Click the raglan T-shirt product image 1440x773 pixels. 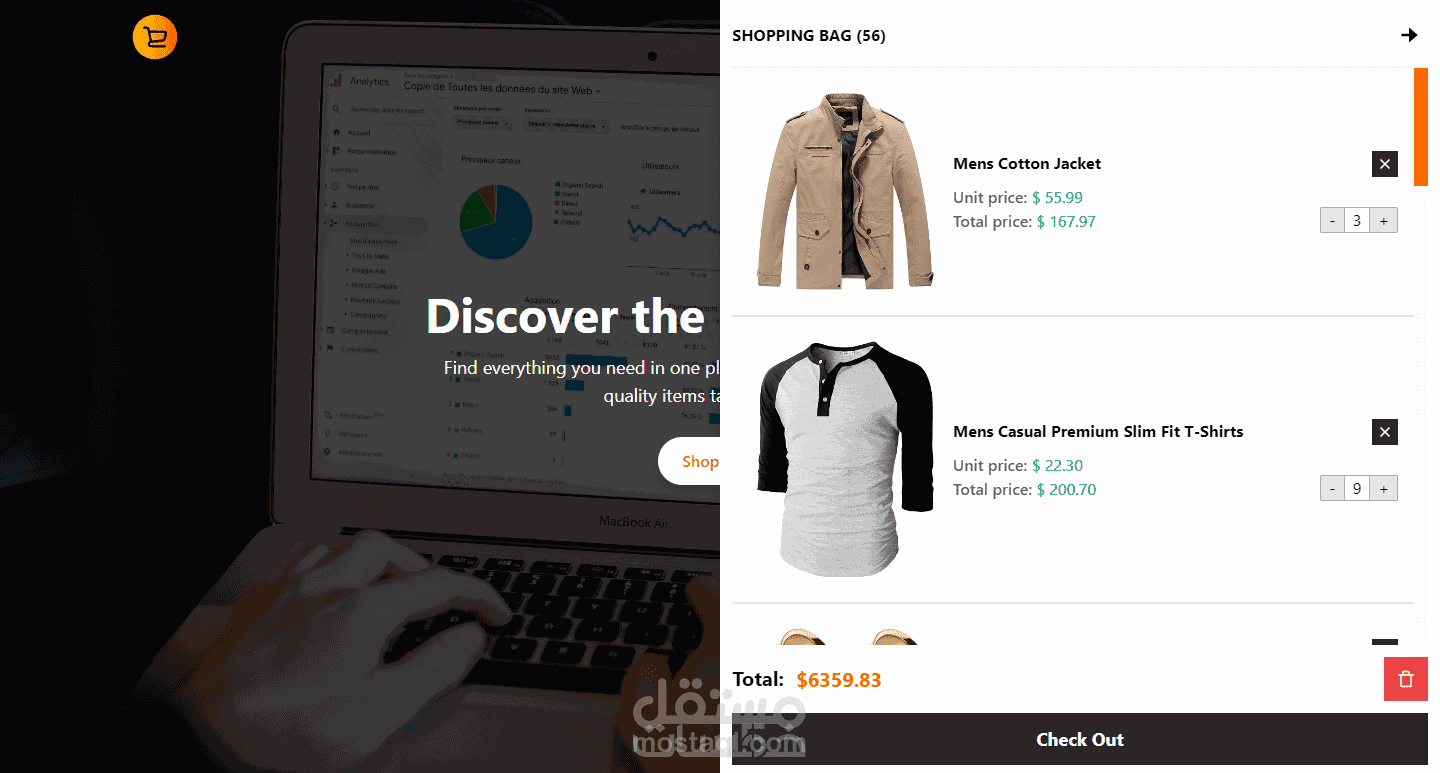coord(845,459)
